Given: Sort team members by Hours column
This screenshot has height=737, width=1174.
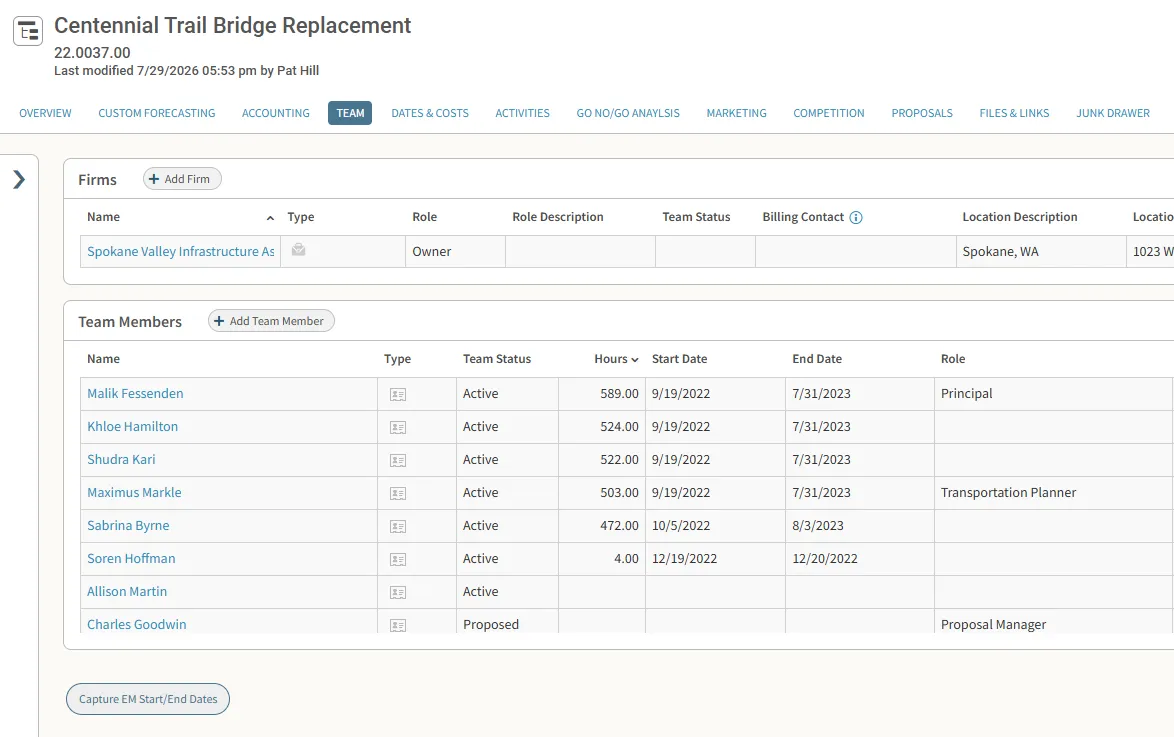Looking at the screenshot, I should tap(616, 359).
